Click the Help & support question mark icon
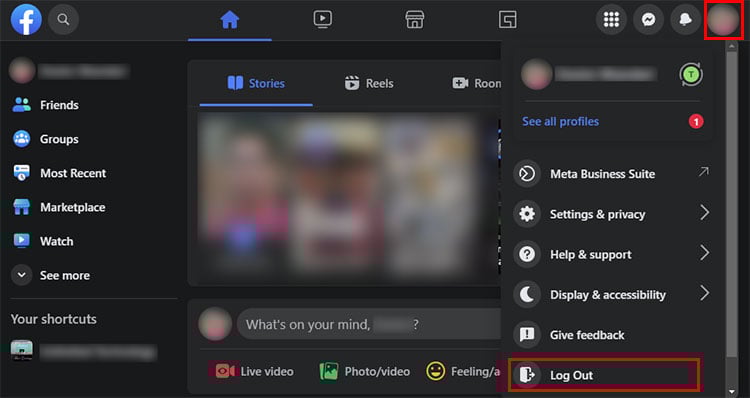This screenshot has height=398, width=750. 527,254
